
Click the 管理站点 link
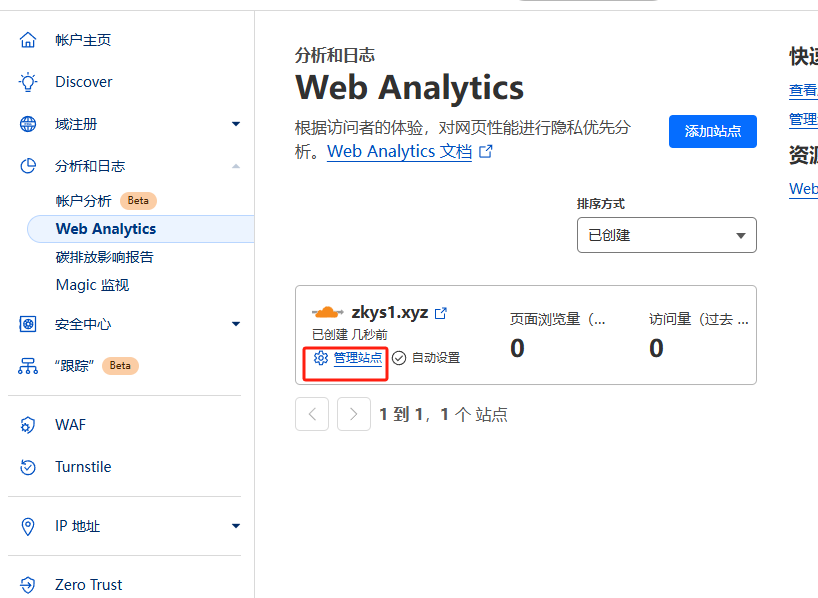[358, 358]
